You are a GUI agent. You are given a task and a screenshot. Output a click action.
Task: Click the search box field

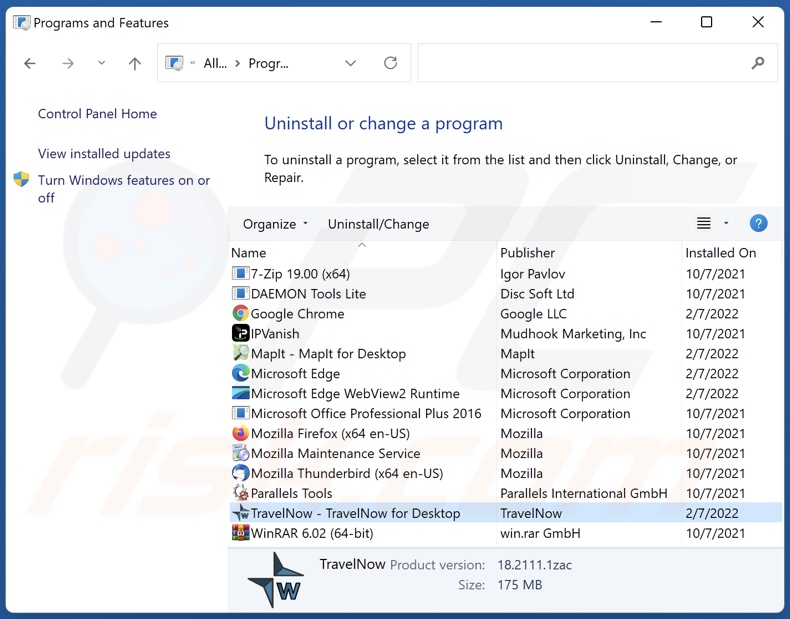(x=598, y=63)
